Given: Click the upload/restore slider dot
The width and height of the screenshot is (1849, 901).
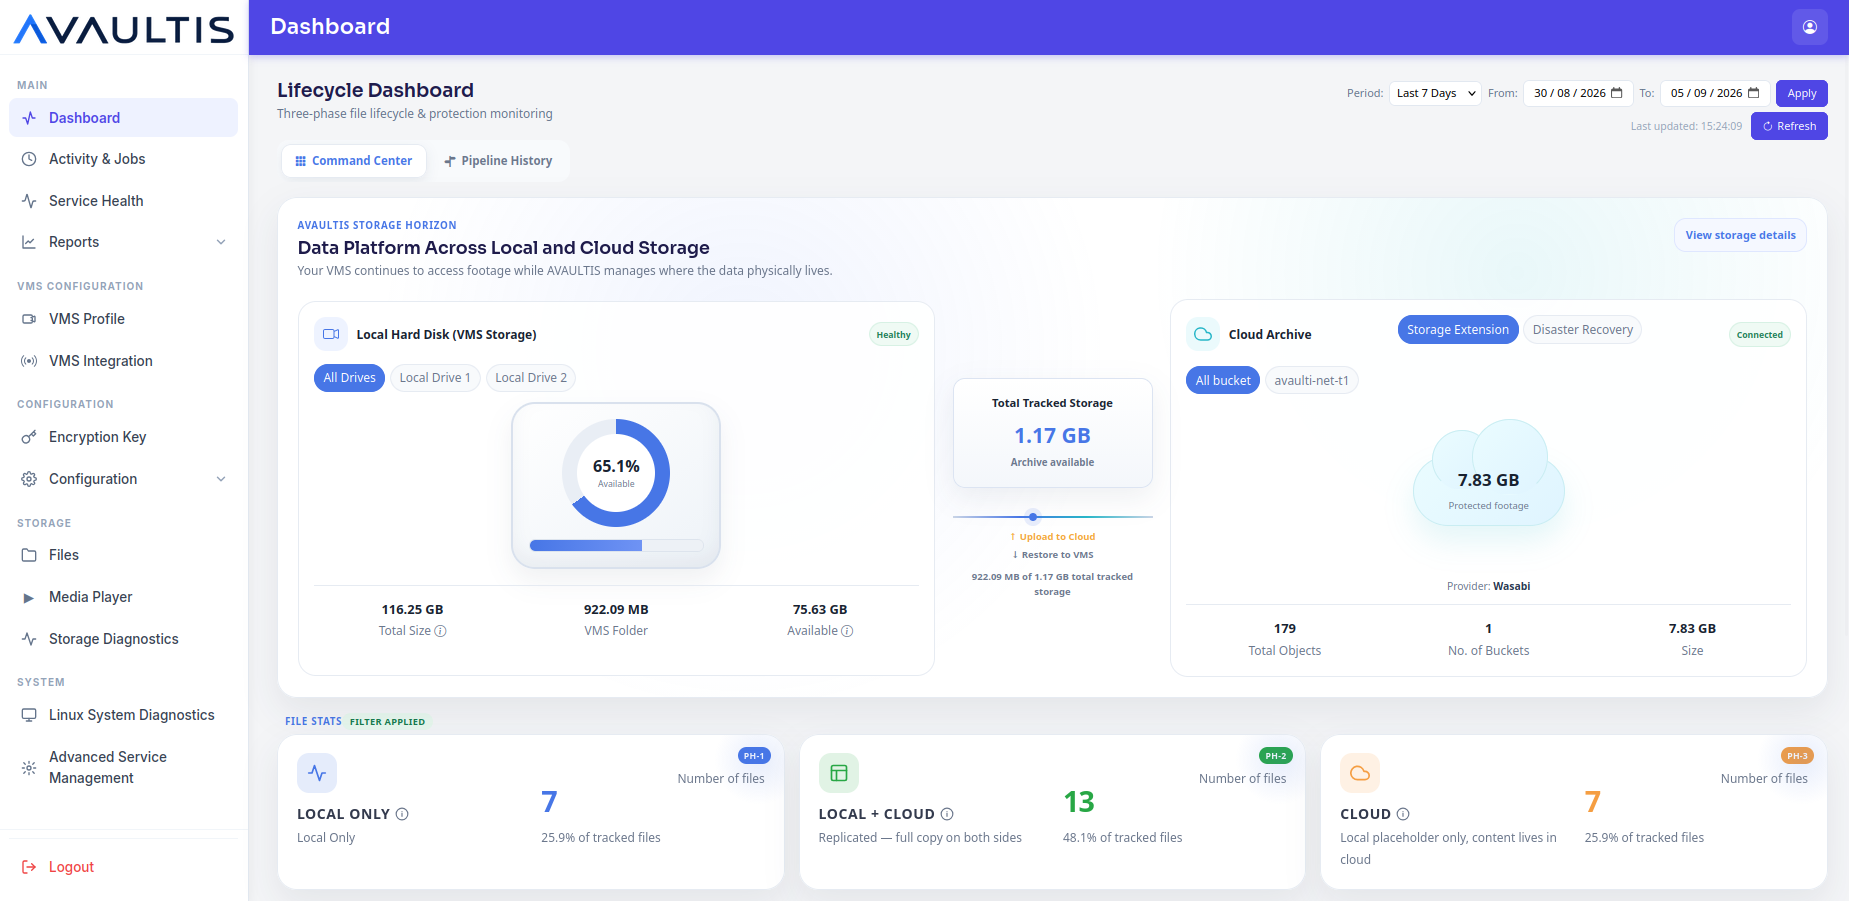Looking at the screenshot, I should pos(1033,517).
